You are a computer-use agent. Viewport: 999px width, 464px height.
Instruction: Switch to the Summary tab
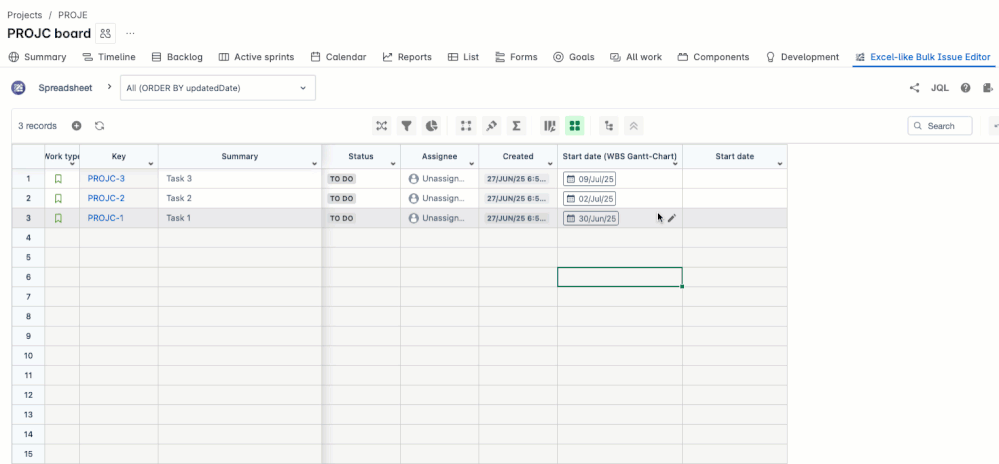tap(38, 57)
